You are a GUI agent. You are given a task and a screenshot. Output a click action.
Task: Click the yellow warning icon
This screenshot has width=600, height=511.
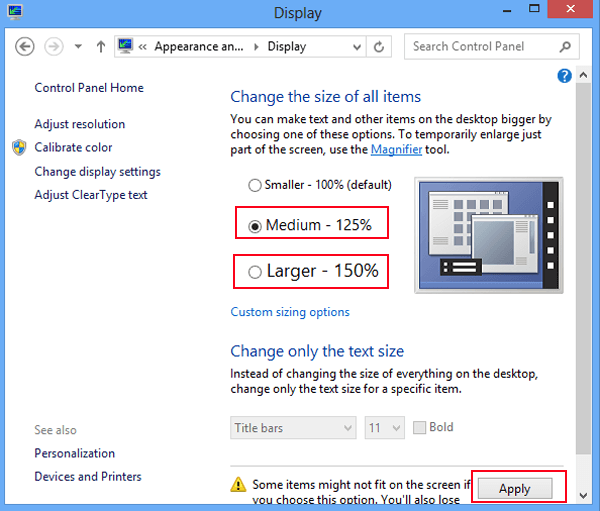(x=238, y=484)
